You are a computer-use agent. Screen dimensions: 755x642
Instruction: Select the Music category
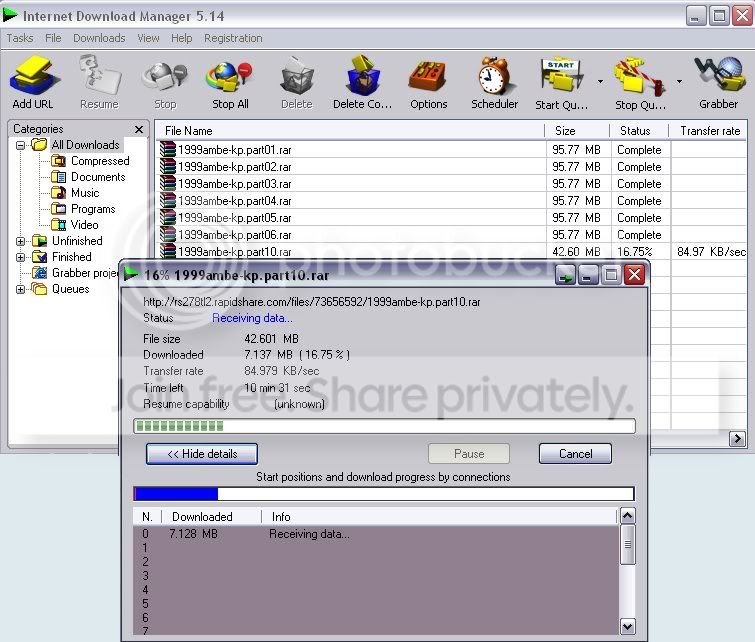85,193
